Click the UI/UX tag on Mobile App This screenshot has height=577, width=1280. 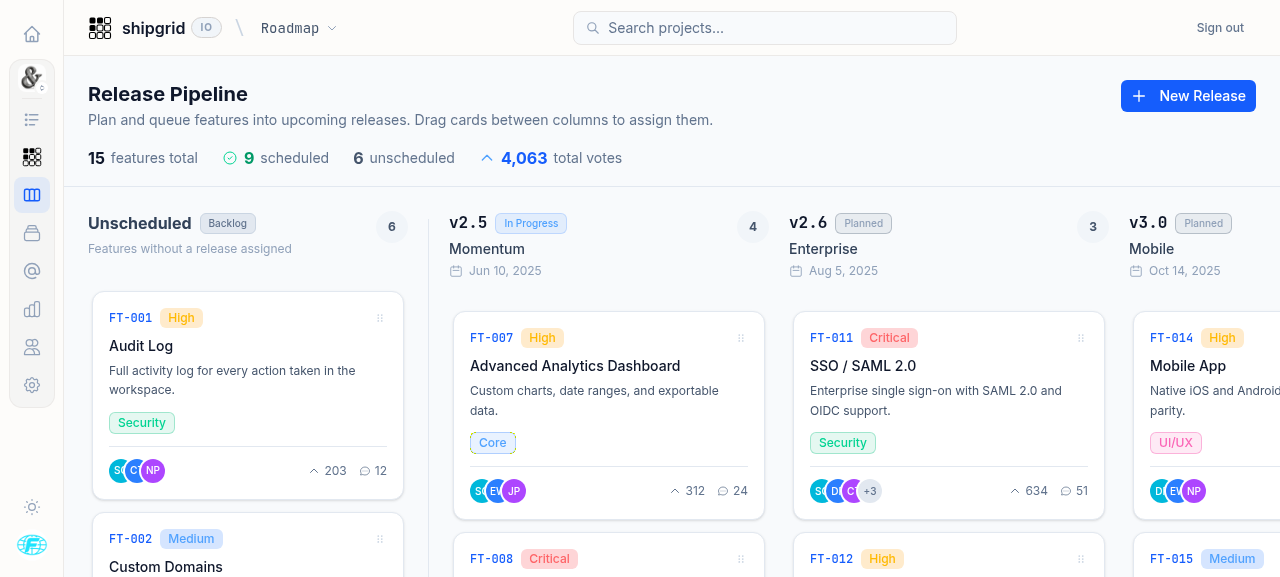tap(1176, 443)
